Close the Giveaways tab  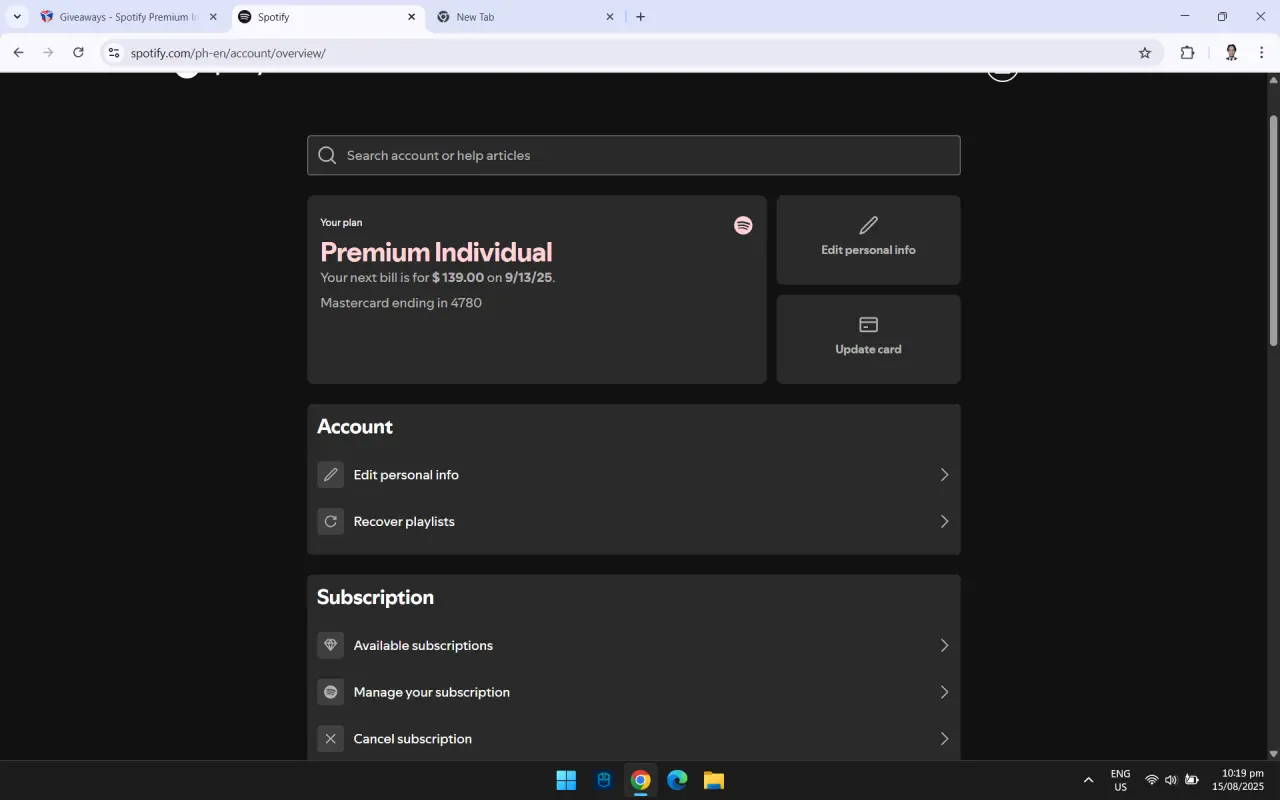click(x=213, y=17)
